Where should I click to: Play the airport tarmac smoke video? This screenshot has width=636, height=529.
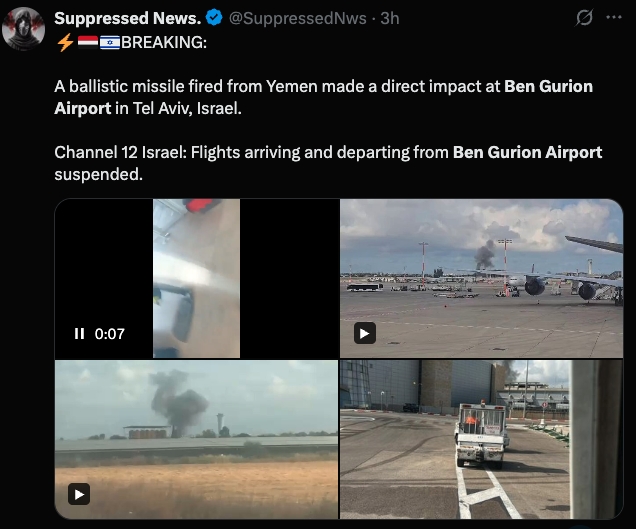point(365,333)
